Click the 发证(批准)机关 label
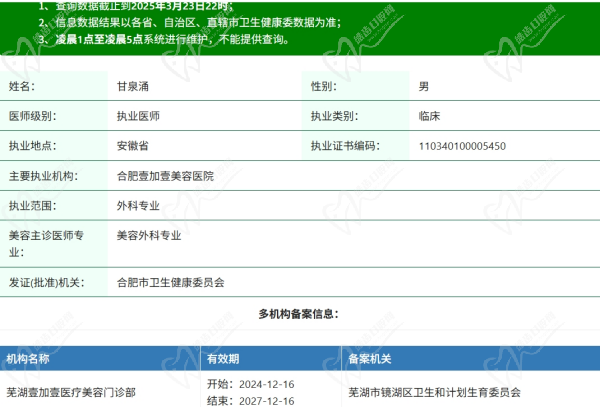The height and width of the screenshot is (407, 600). pos(47,283)
